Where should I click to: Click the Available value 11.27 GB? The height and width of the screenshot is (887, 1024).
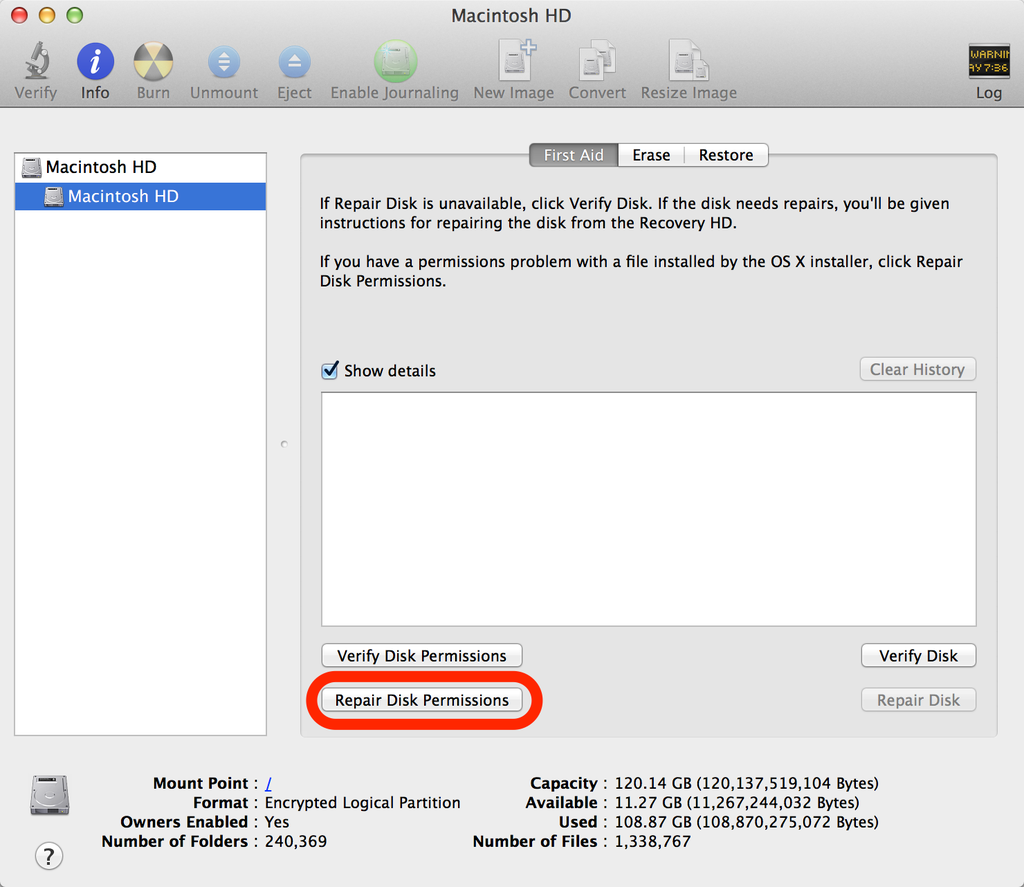pyautogui.click(x=737, y=803)
